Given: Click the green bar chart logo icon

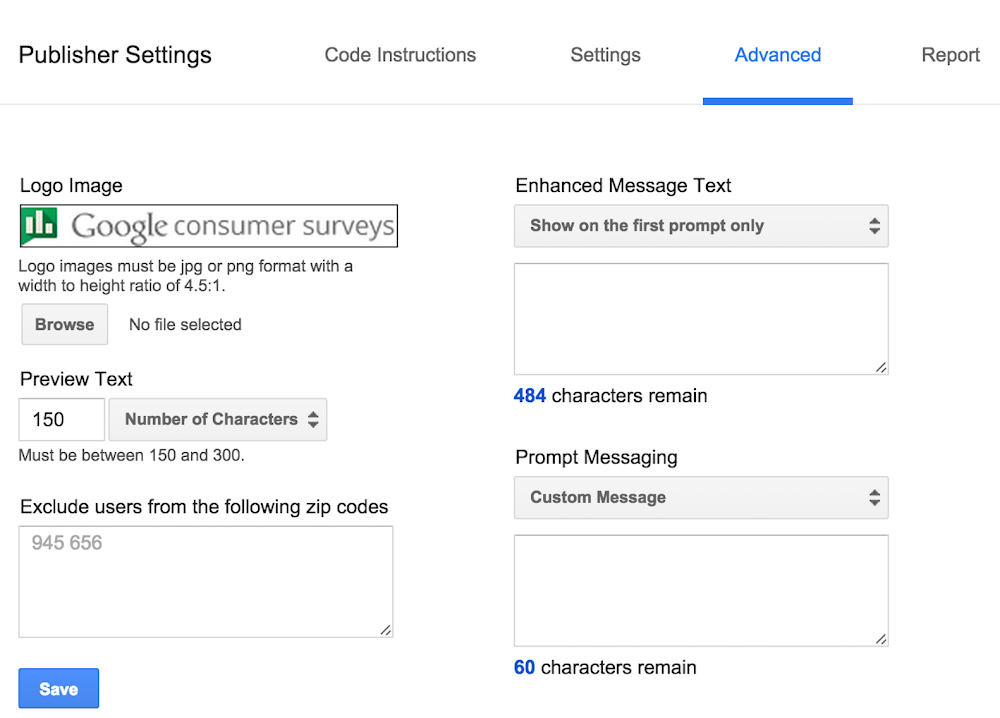Looking at the screenshot, I should pos(40,226).
